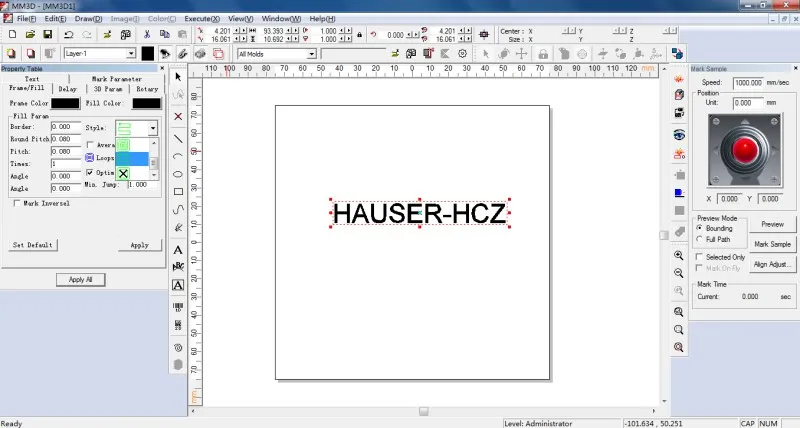Switch to the Rotary tab

click(x=147, y=89)
